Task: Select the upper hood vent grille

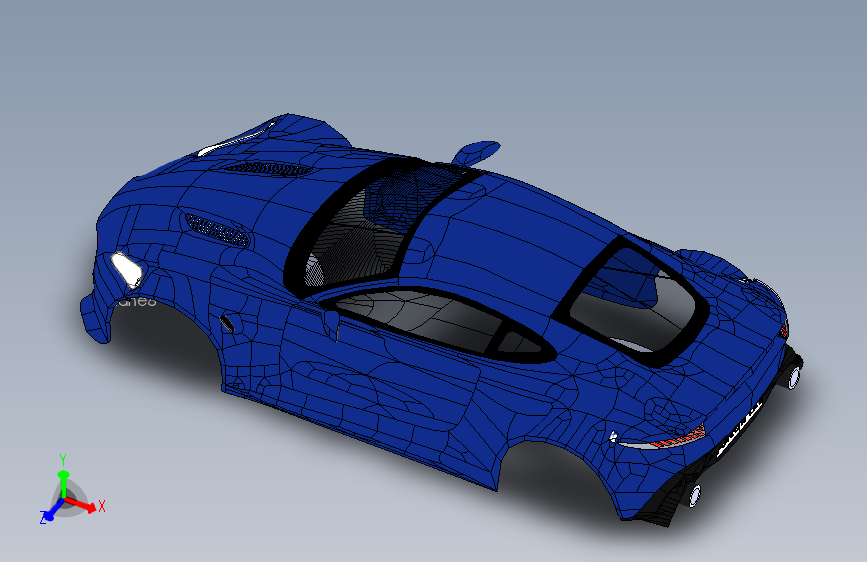Action: pos(268,169)
